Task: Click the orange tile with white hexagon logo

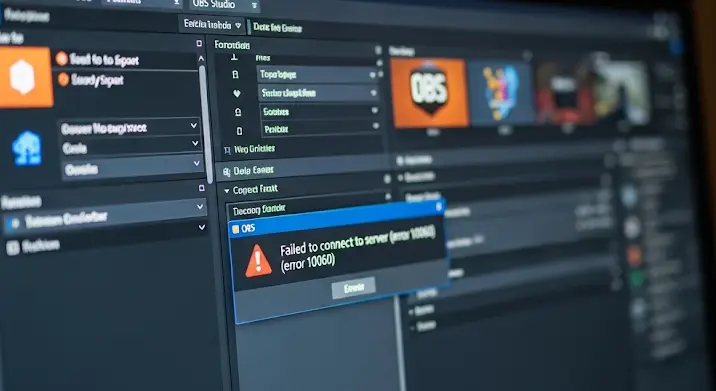Action: (25, 77)
